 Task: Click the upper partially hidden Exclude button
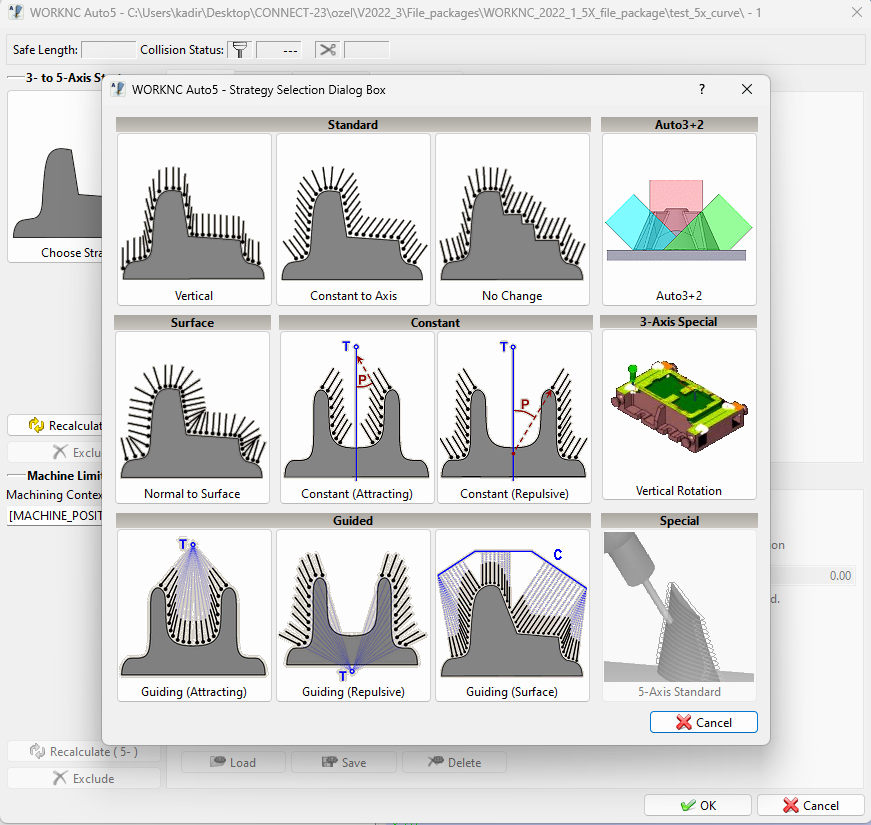coord(56,452)
